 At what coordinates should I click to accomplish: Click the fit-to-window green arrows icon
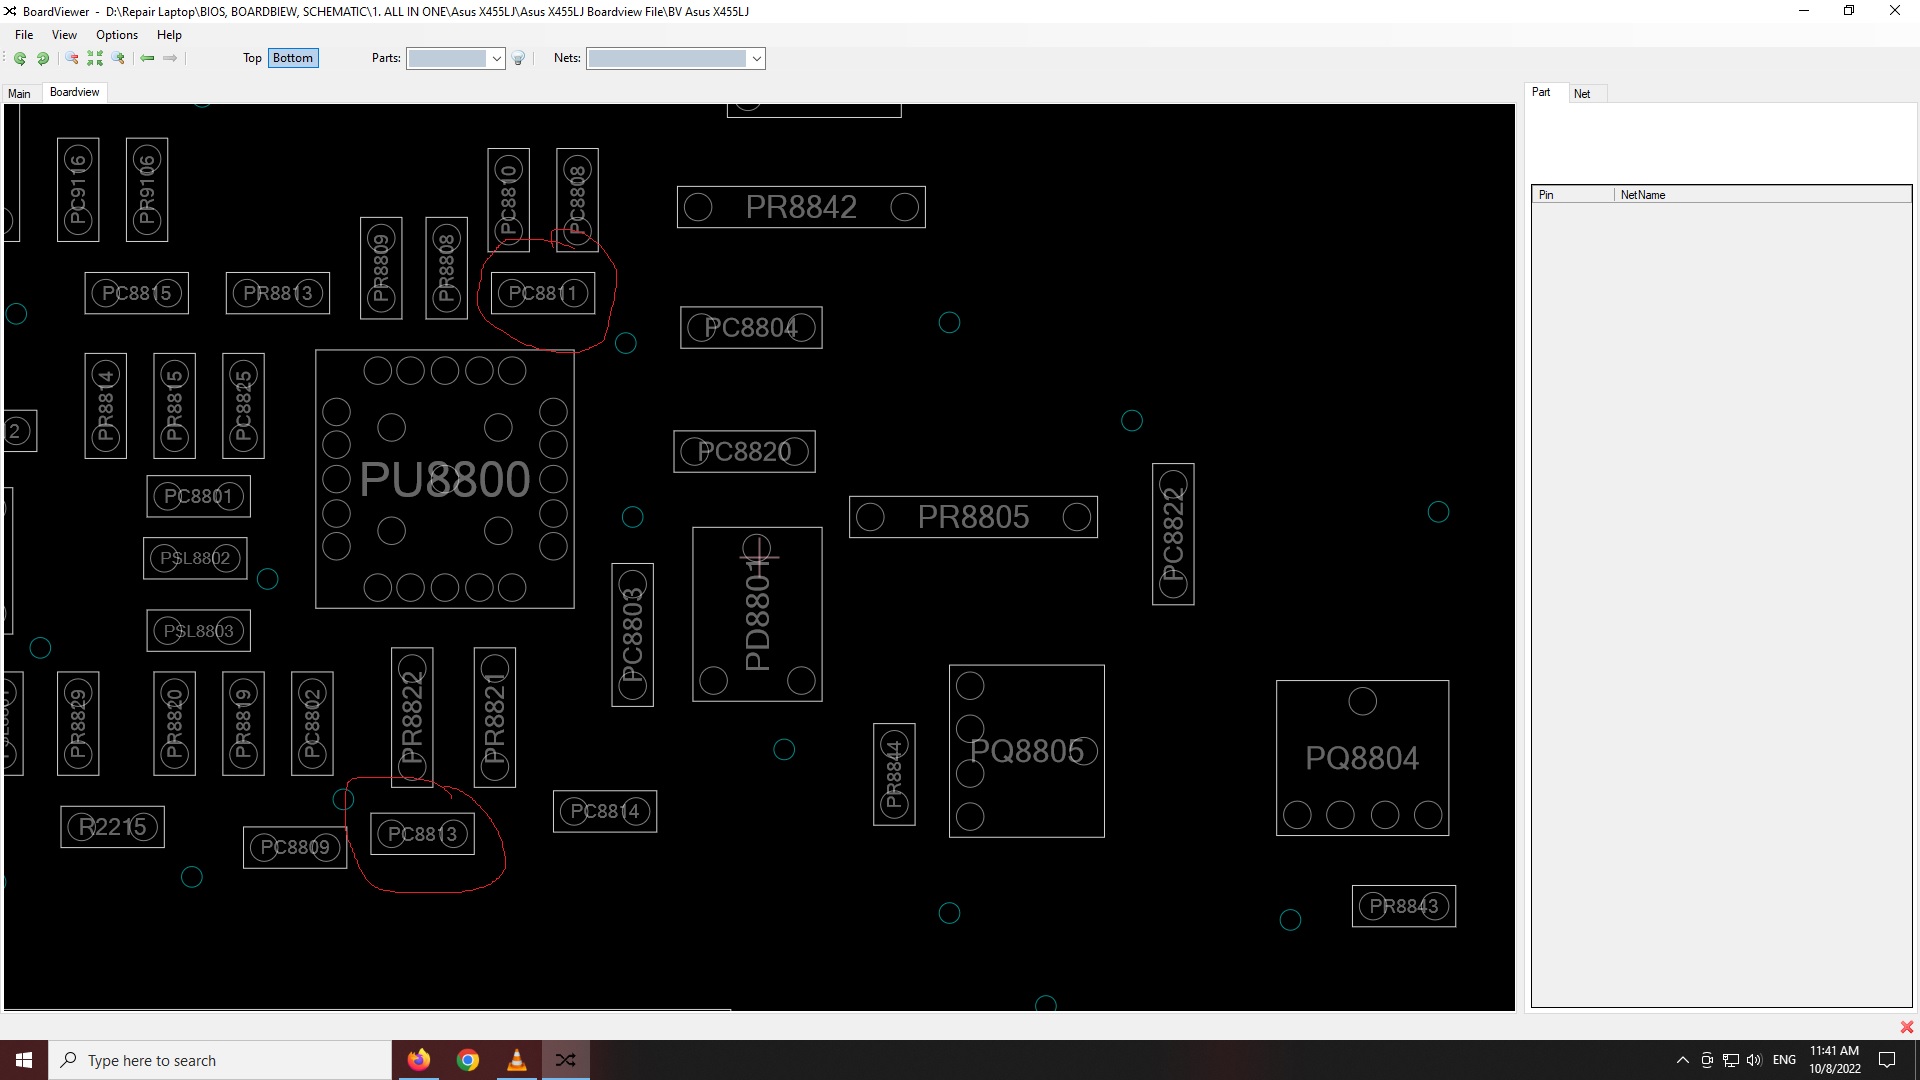95,59
